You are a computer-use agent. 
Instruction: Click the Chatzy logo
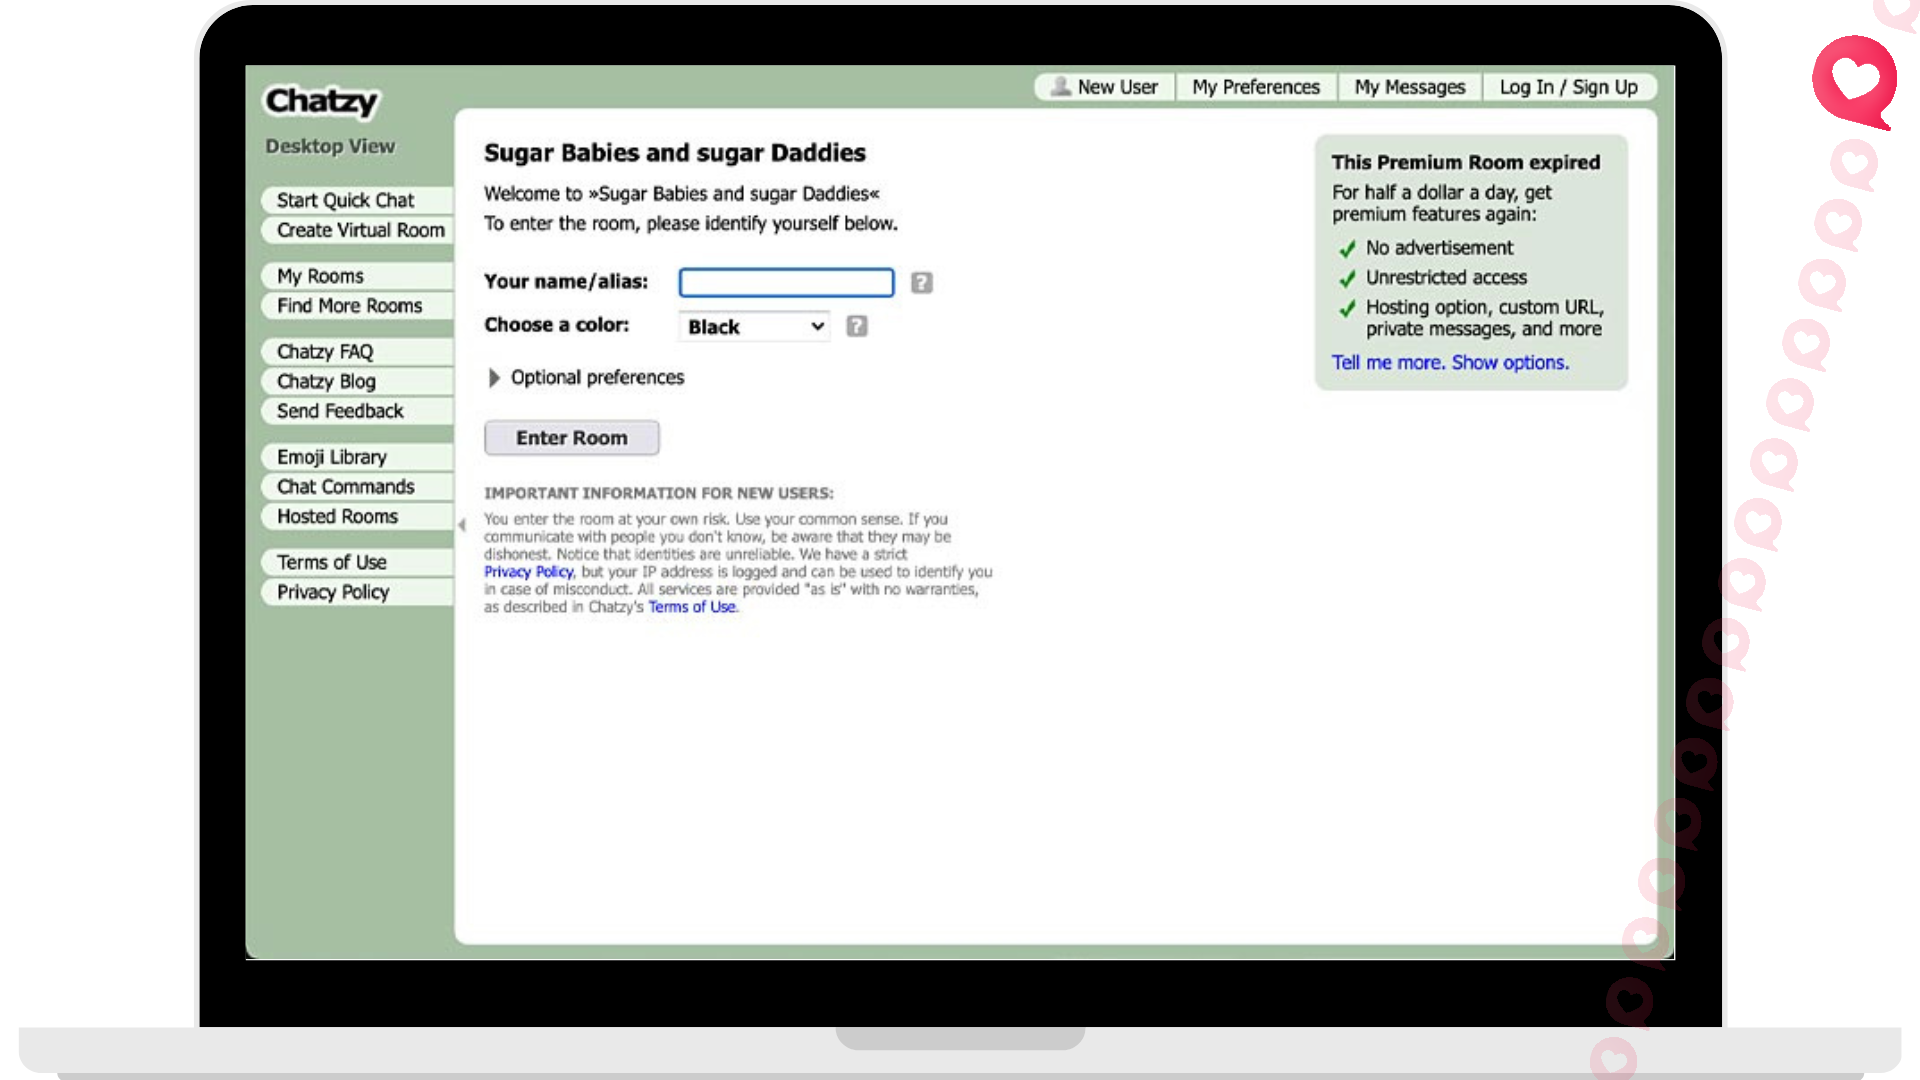[x=321, y=101]
